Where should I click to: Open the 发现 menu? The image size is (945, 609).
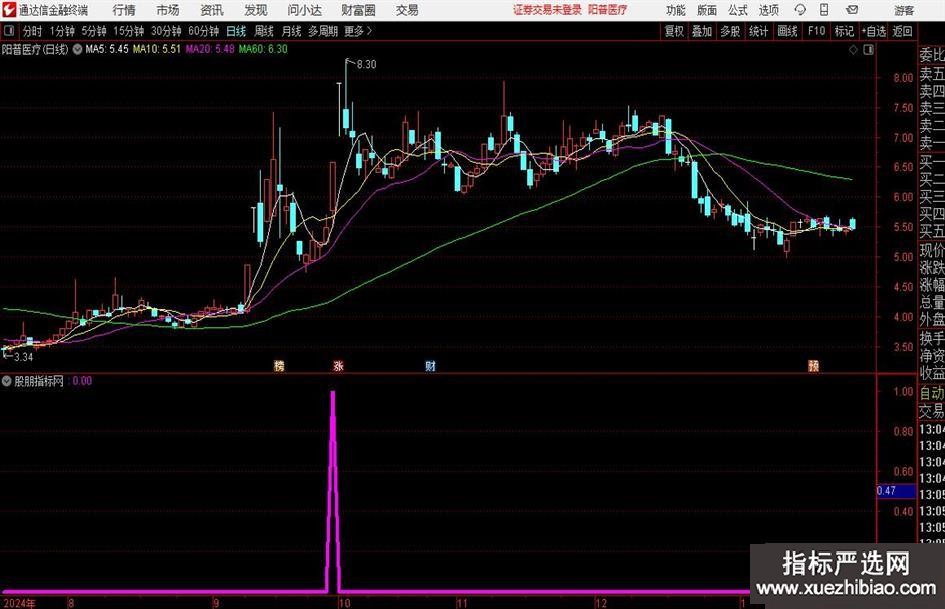tap(256, 10)
